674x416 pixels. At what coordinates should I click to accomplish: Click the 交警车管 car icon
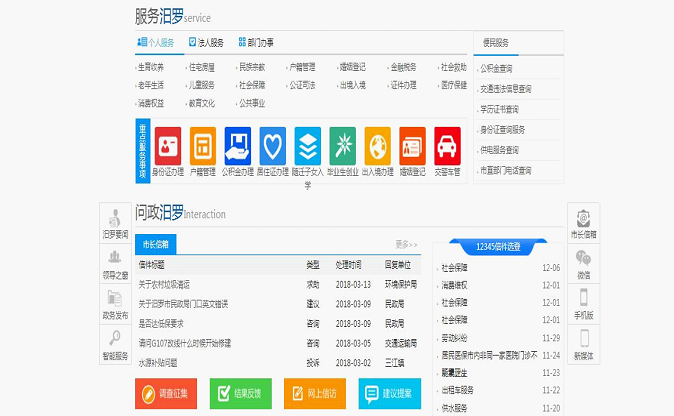447,146
